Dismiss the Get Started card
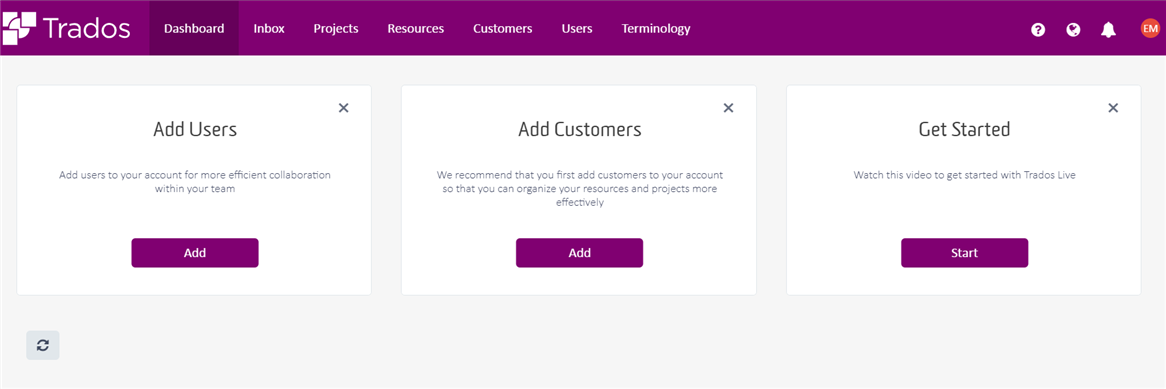Screen dimensions: 1166x389 coord(1113,108)
